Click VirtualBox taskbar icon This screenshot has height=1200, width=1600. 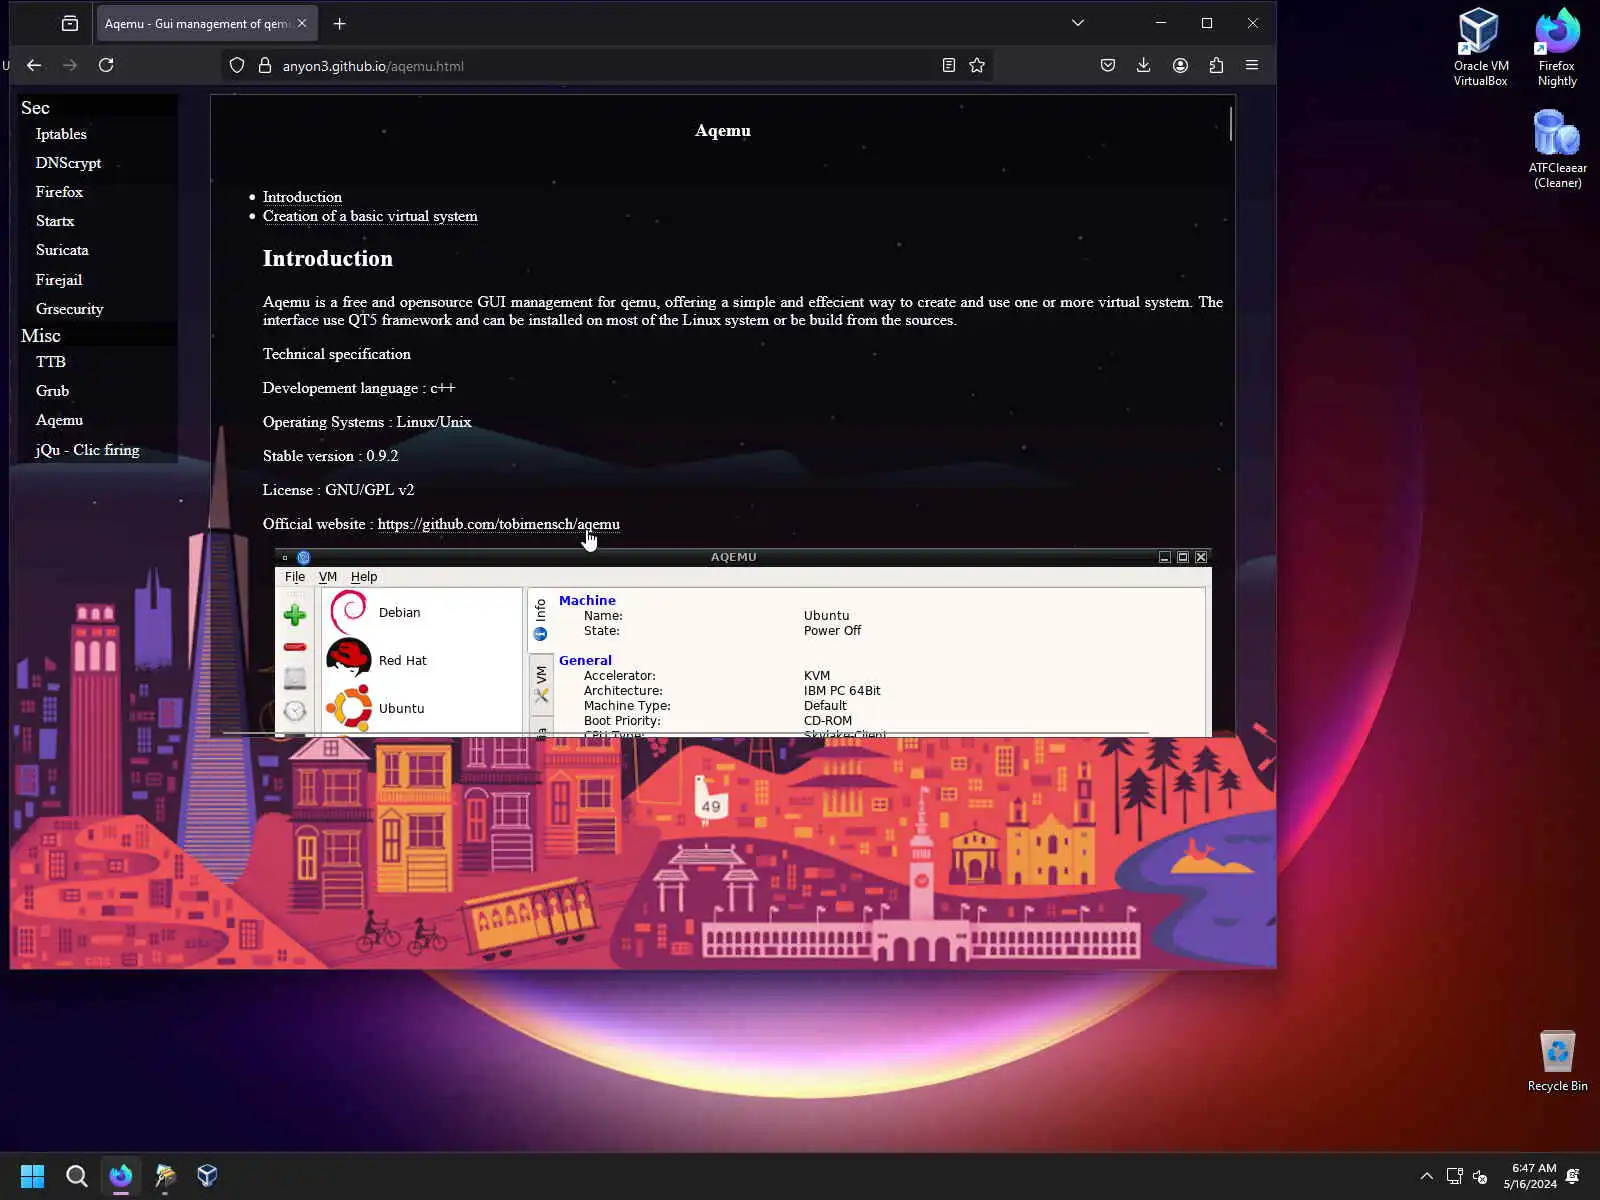pyautogui.click(x=207, y=1176)
